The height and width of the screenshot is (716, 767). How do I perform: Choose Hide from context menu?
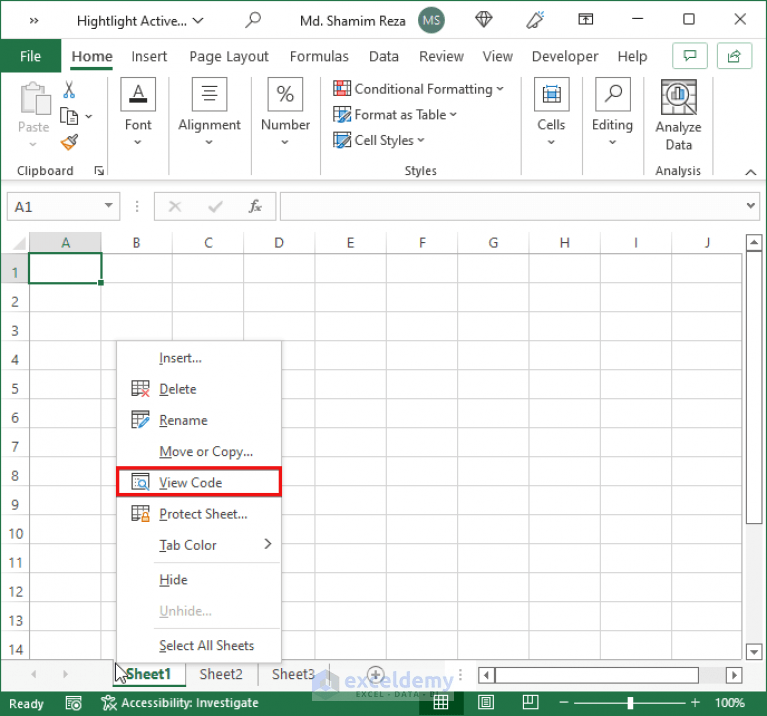(199, 580)
